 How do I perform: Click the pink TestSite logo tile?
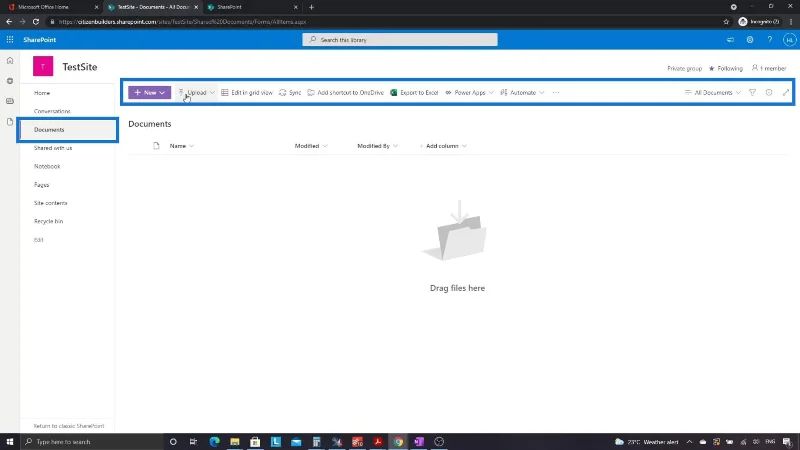point(43,66)
